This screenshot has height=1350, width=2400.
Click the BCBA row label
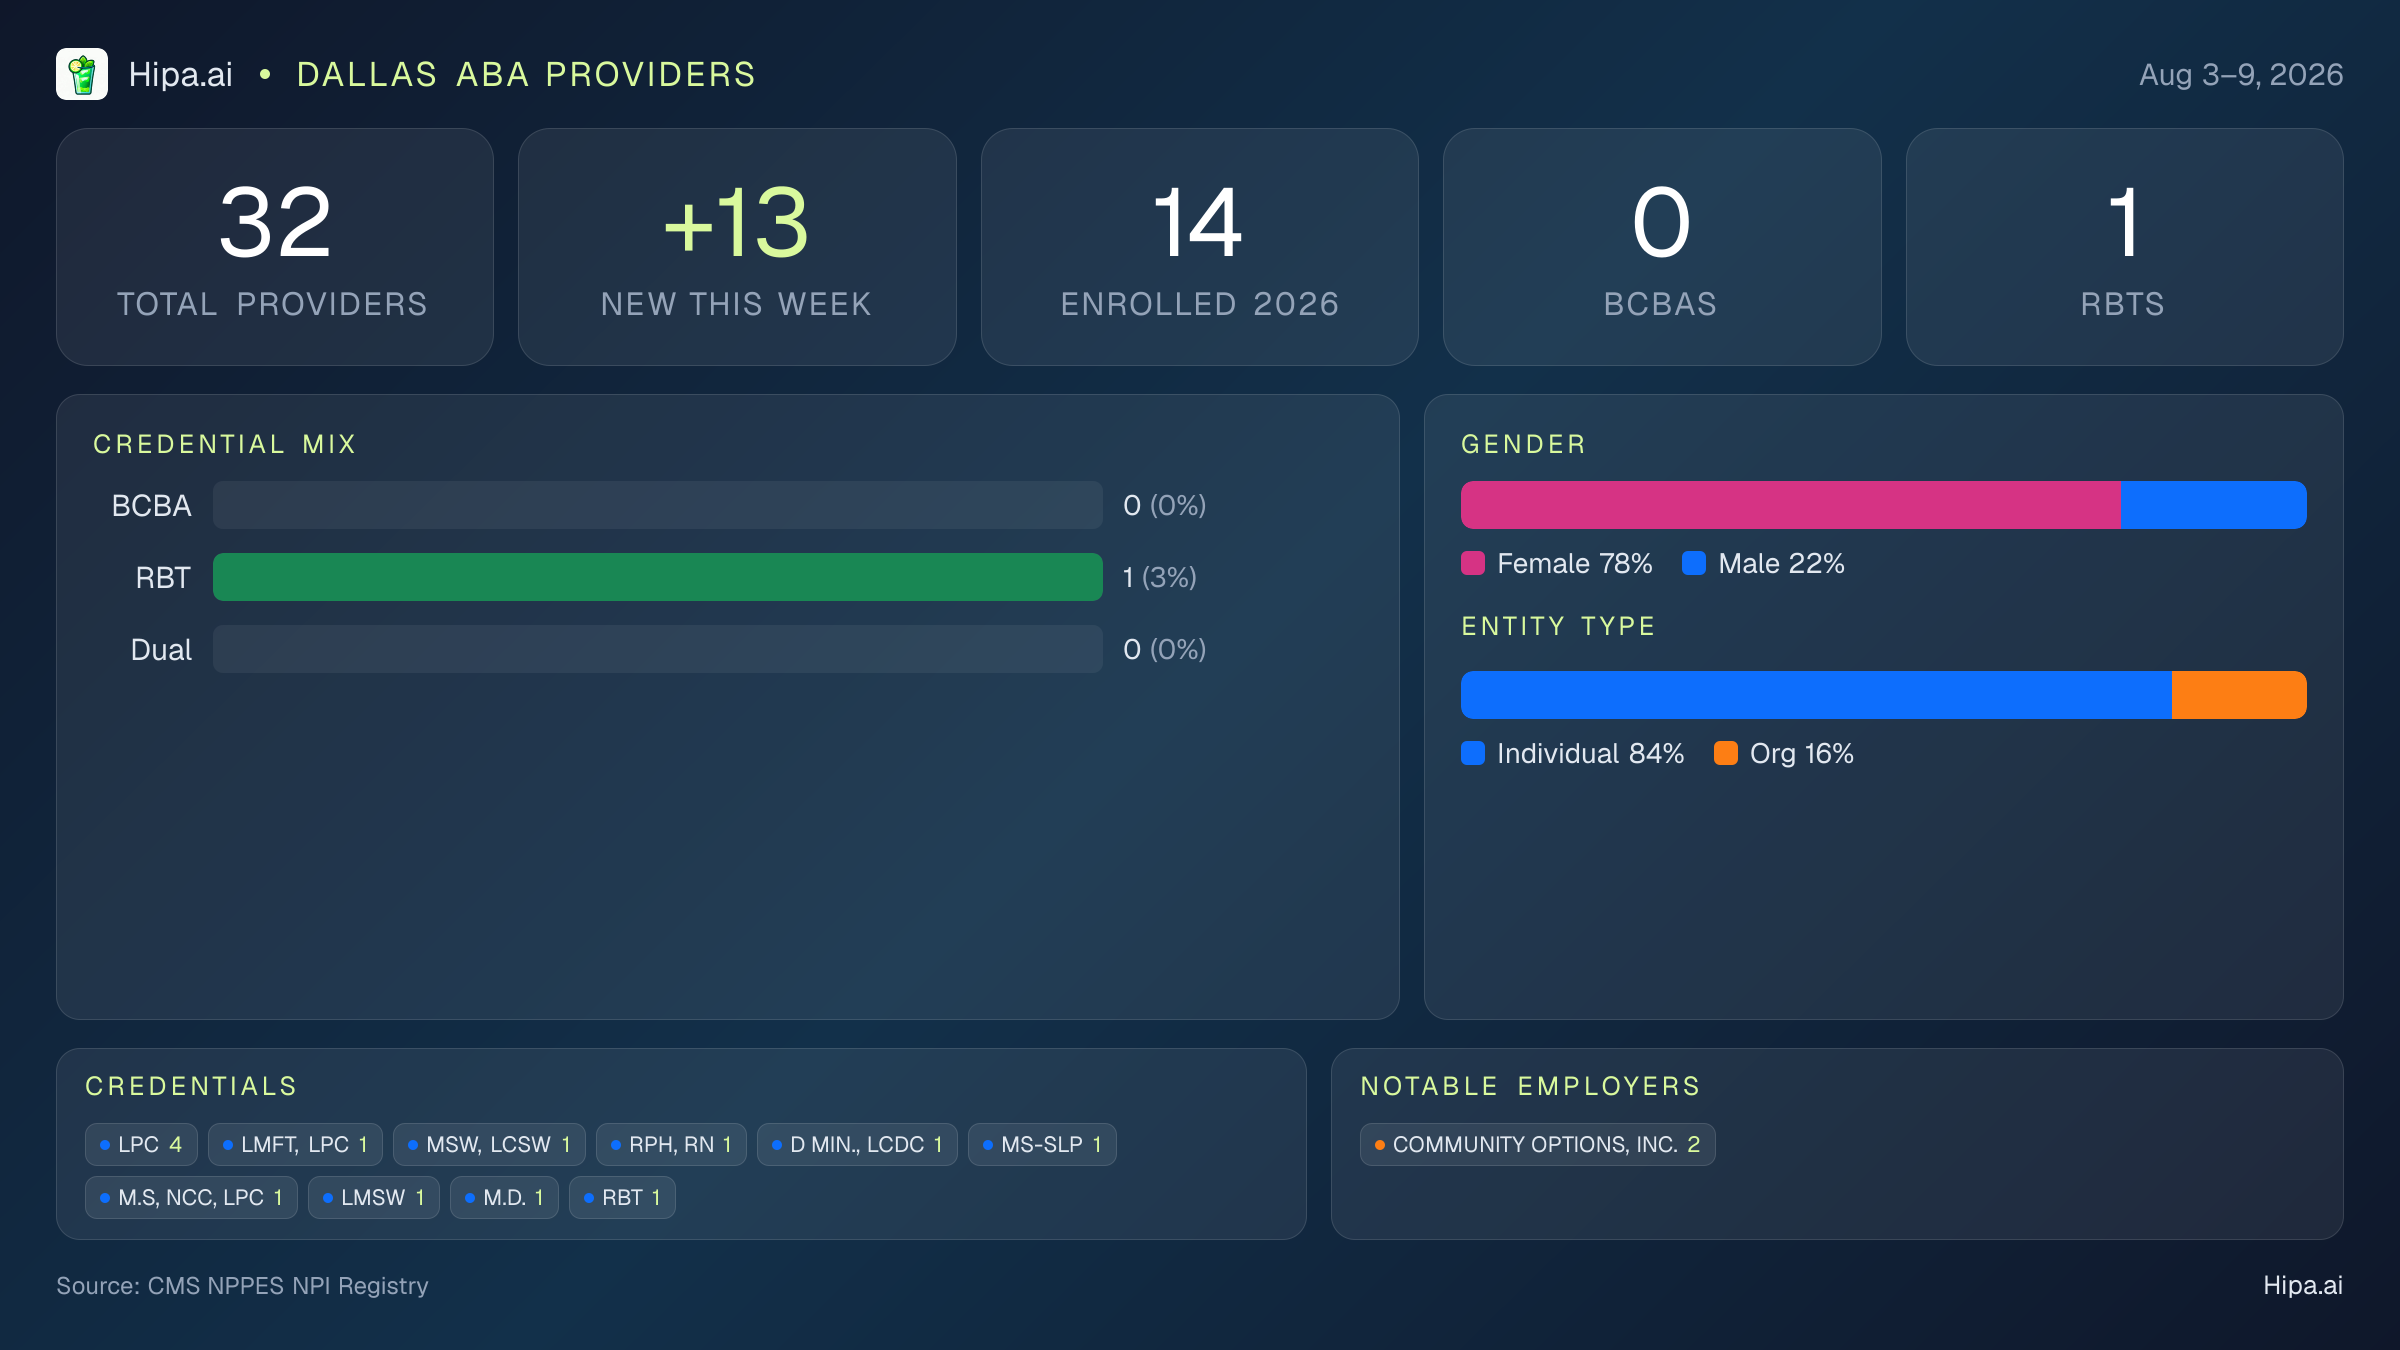pyautogui.click(x=151, y=505)
